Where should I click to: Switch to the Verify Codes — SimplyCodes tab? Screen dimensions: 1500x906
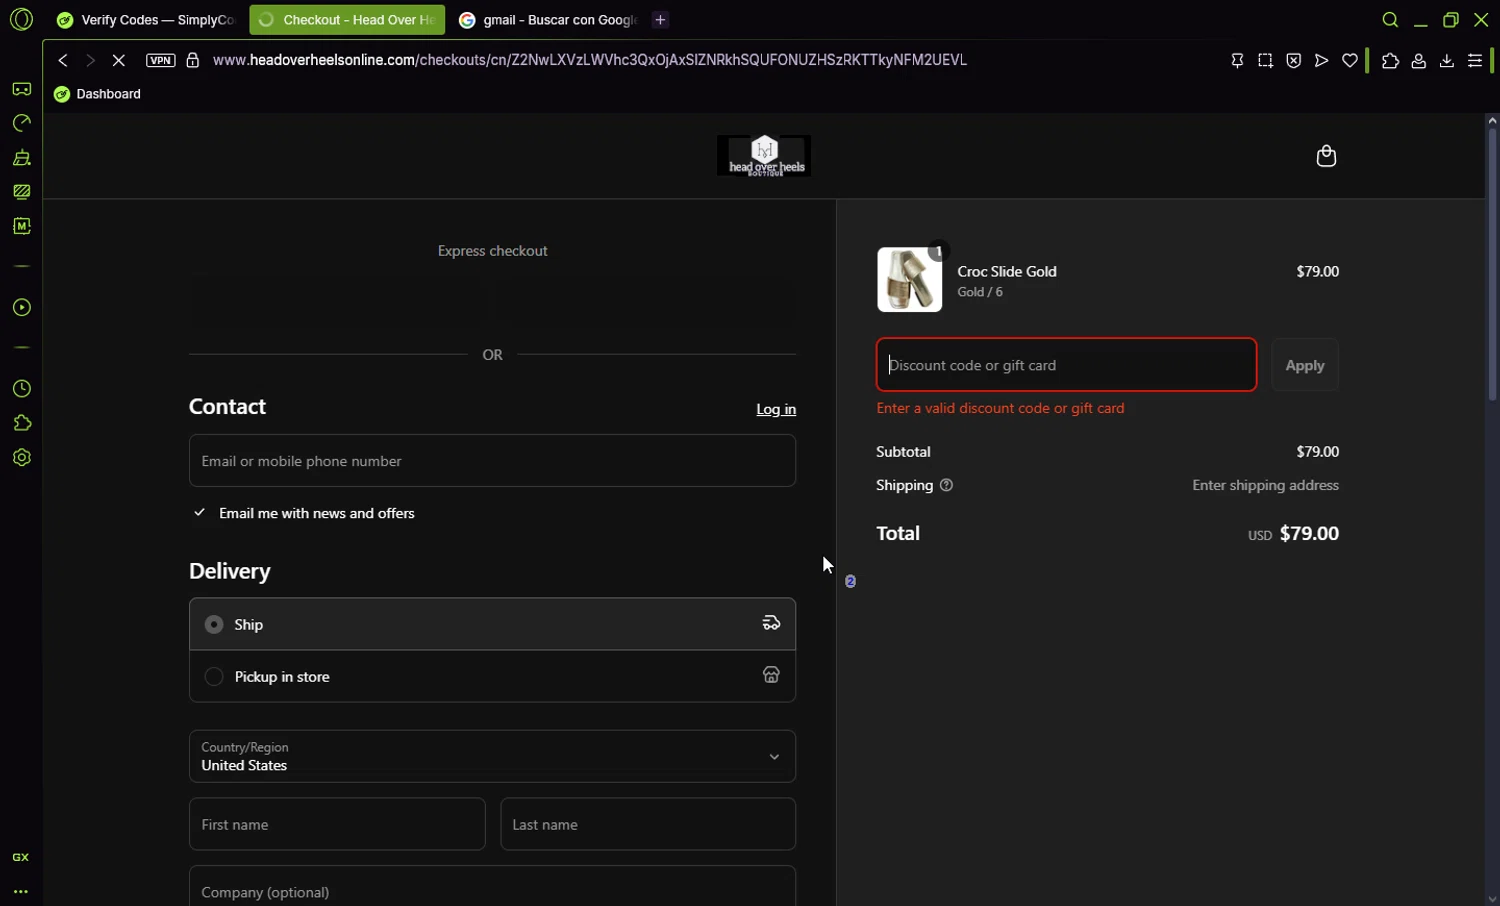point(146,20)
